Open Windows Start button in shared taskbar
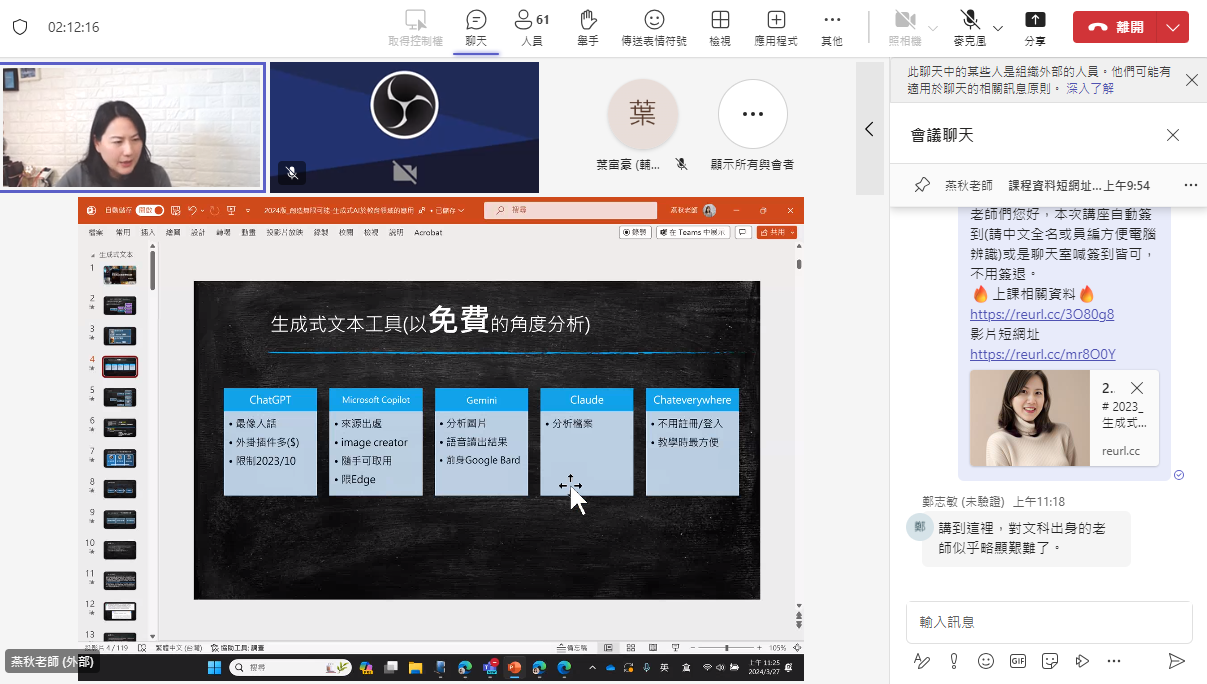Viewport: 1207px width, 684px height. click(x=214, y=667)
